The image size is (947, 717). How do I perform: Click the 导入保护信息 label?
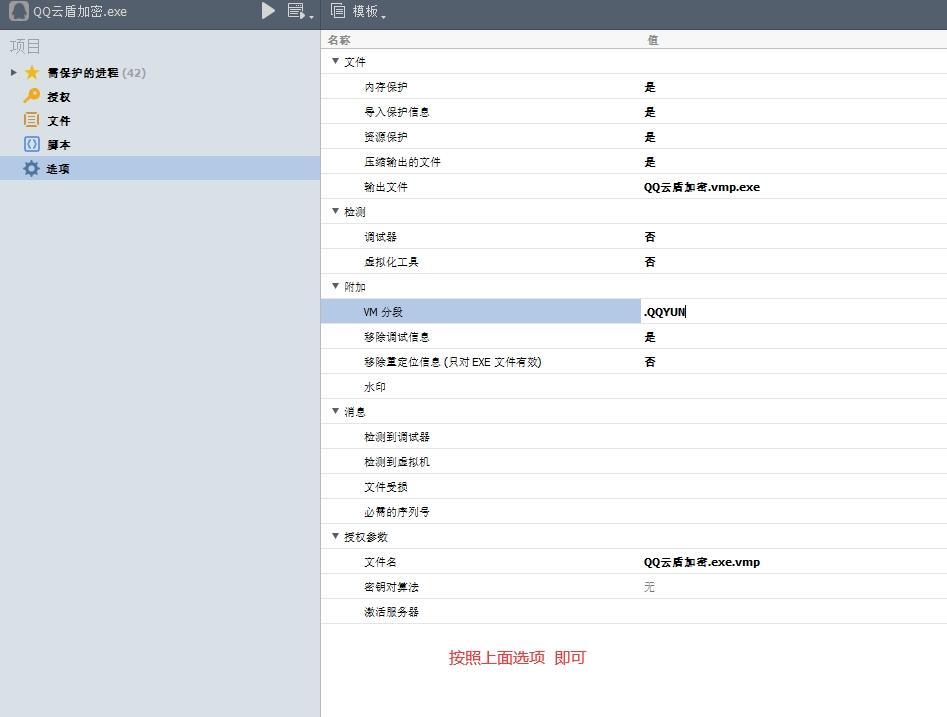[x=396, y=112]
